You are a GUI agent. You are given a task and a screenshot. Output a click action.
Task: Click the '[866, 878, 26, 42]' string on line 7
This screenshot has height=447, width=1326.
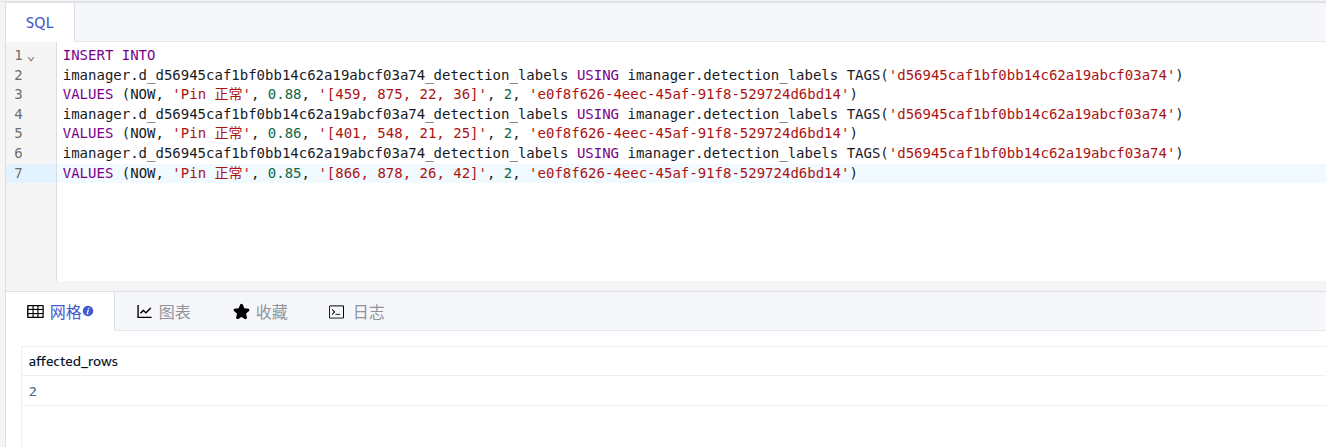click(x=404, y=173)
